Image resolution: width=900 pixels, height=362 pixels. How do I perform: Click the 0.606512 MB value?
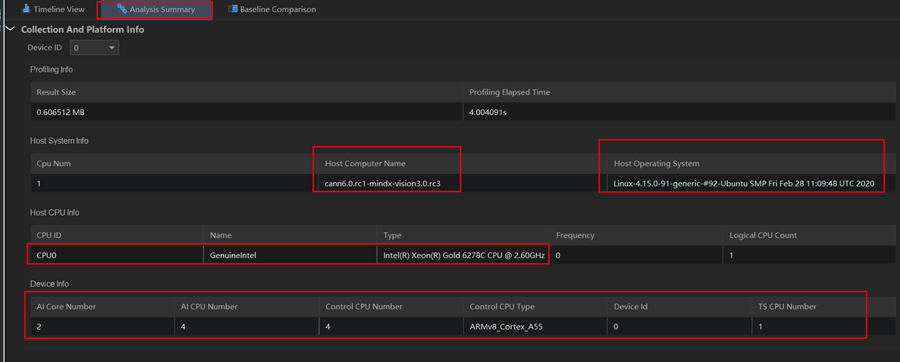pyautogui.click(x=60, y=112)
